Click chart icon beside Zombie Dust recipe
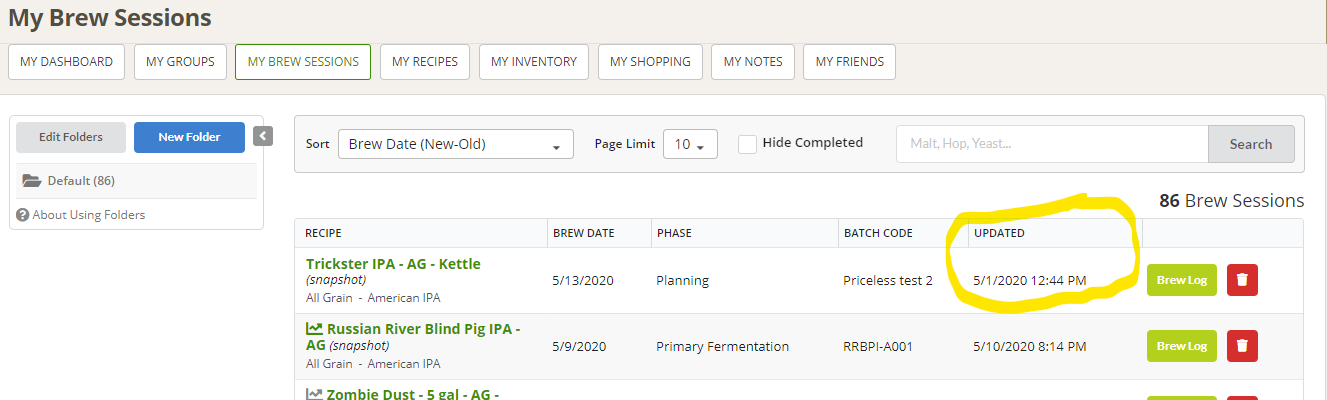Image resolution: width=1327 pixels, height=400 pixels. pos(314,394)
